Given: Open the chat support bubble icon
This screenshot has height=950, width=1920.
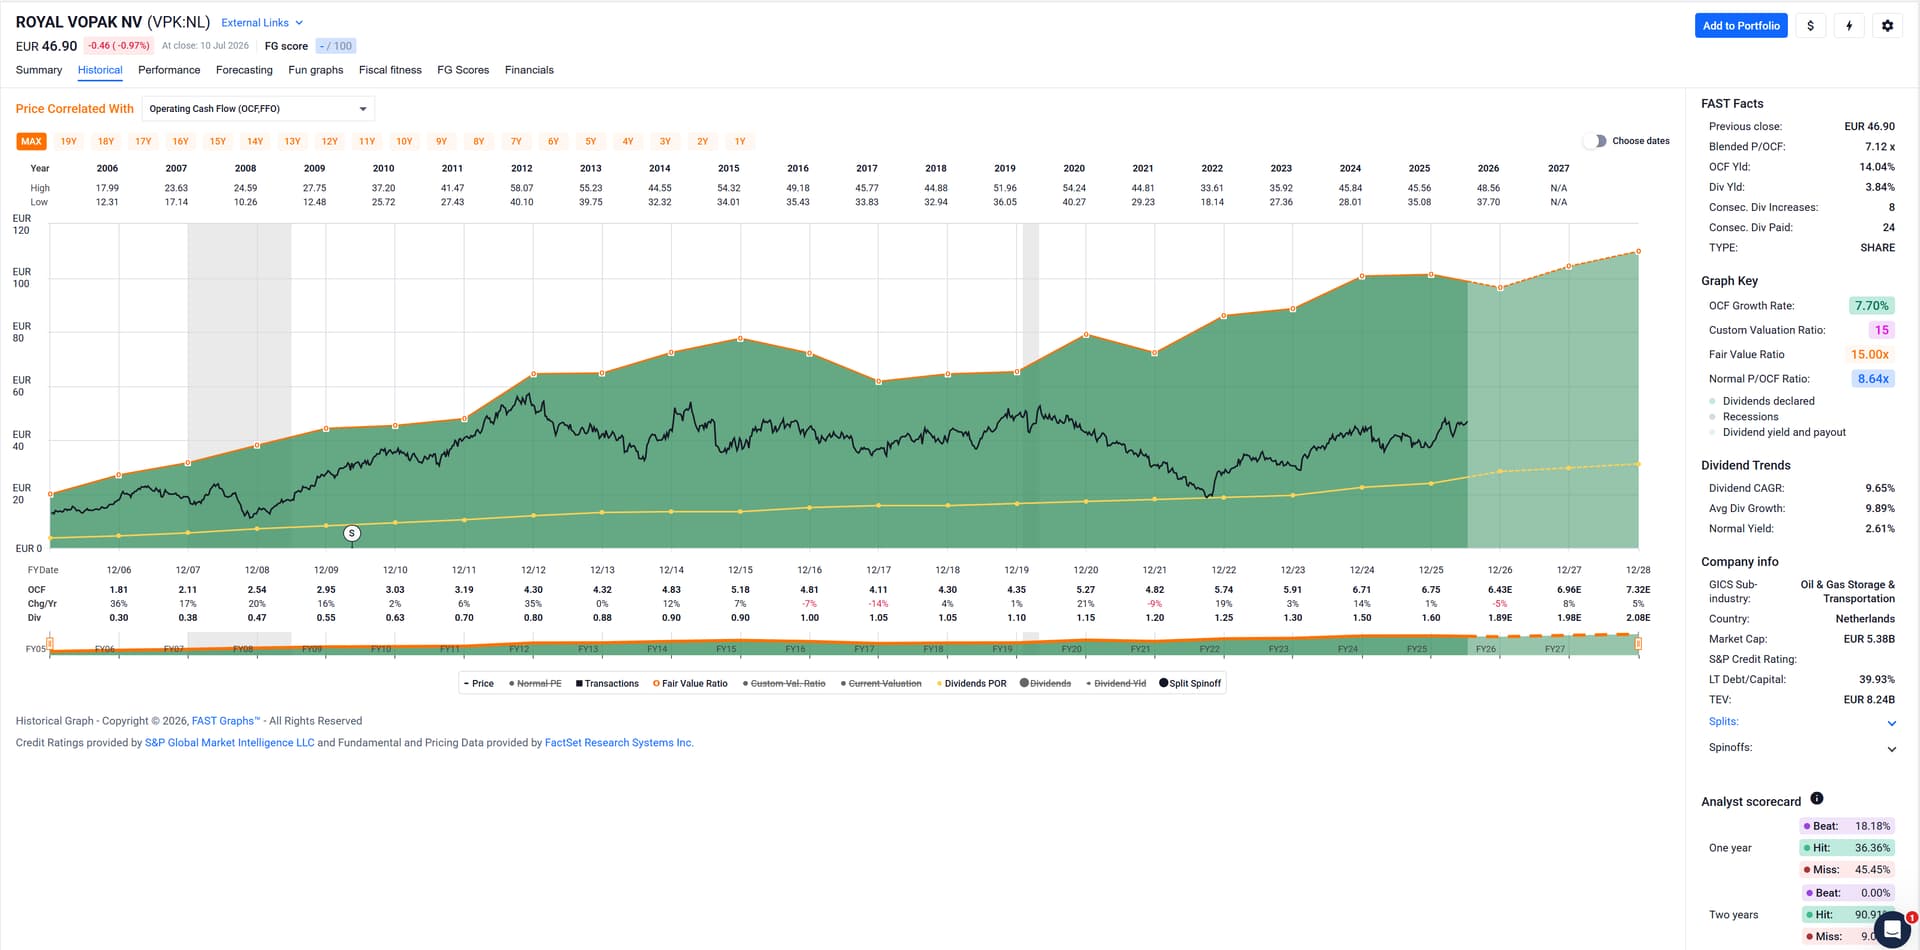Looking at the screenshot, I should tap(1891, 929).
